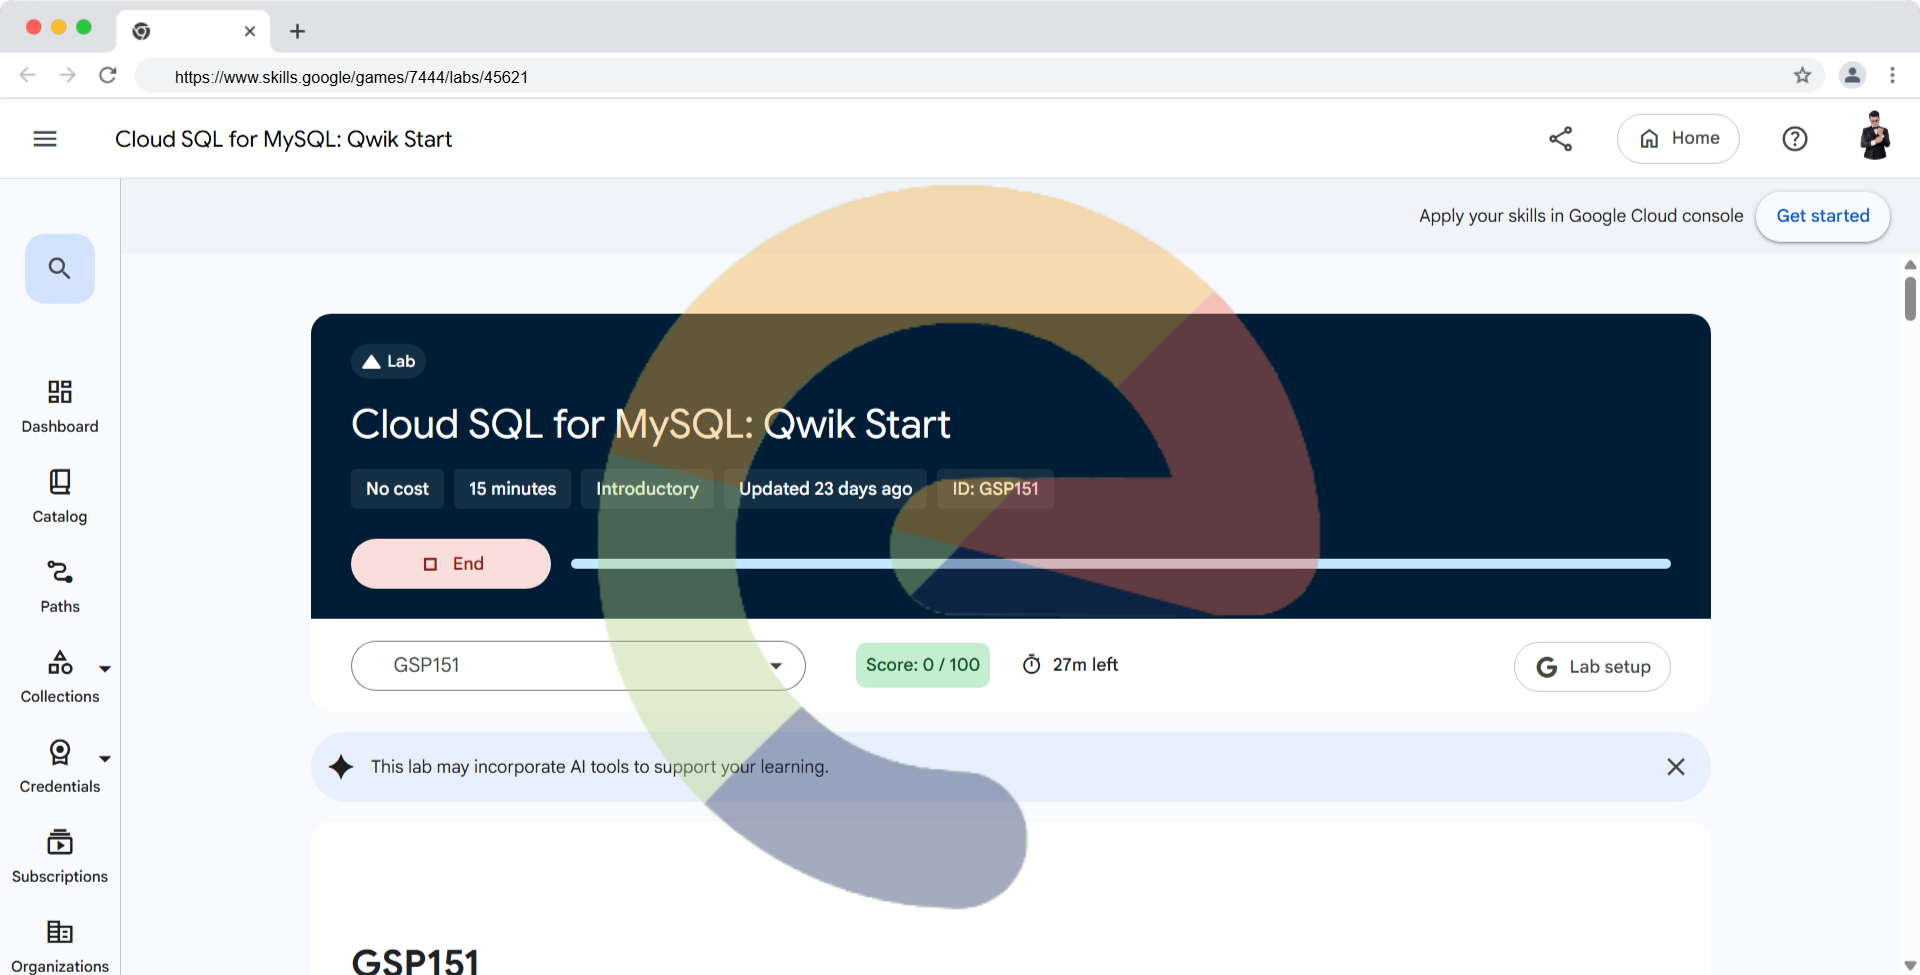The height and width of the screenshot is (975, 1920).
Task: Open the help question mark icon
Action: click(1795, 139)
